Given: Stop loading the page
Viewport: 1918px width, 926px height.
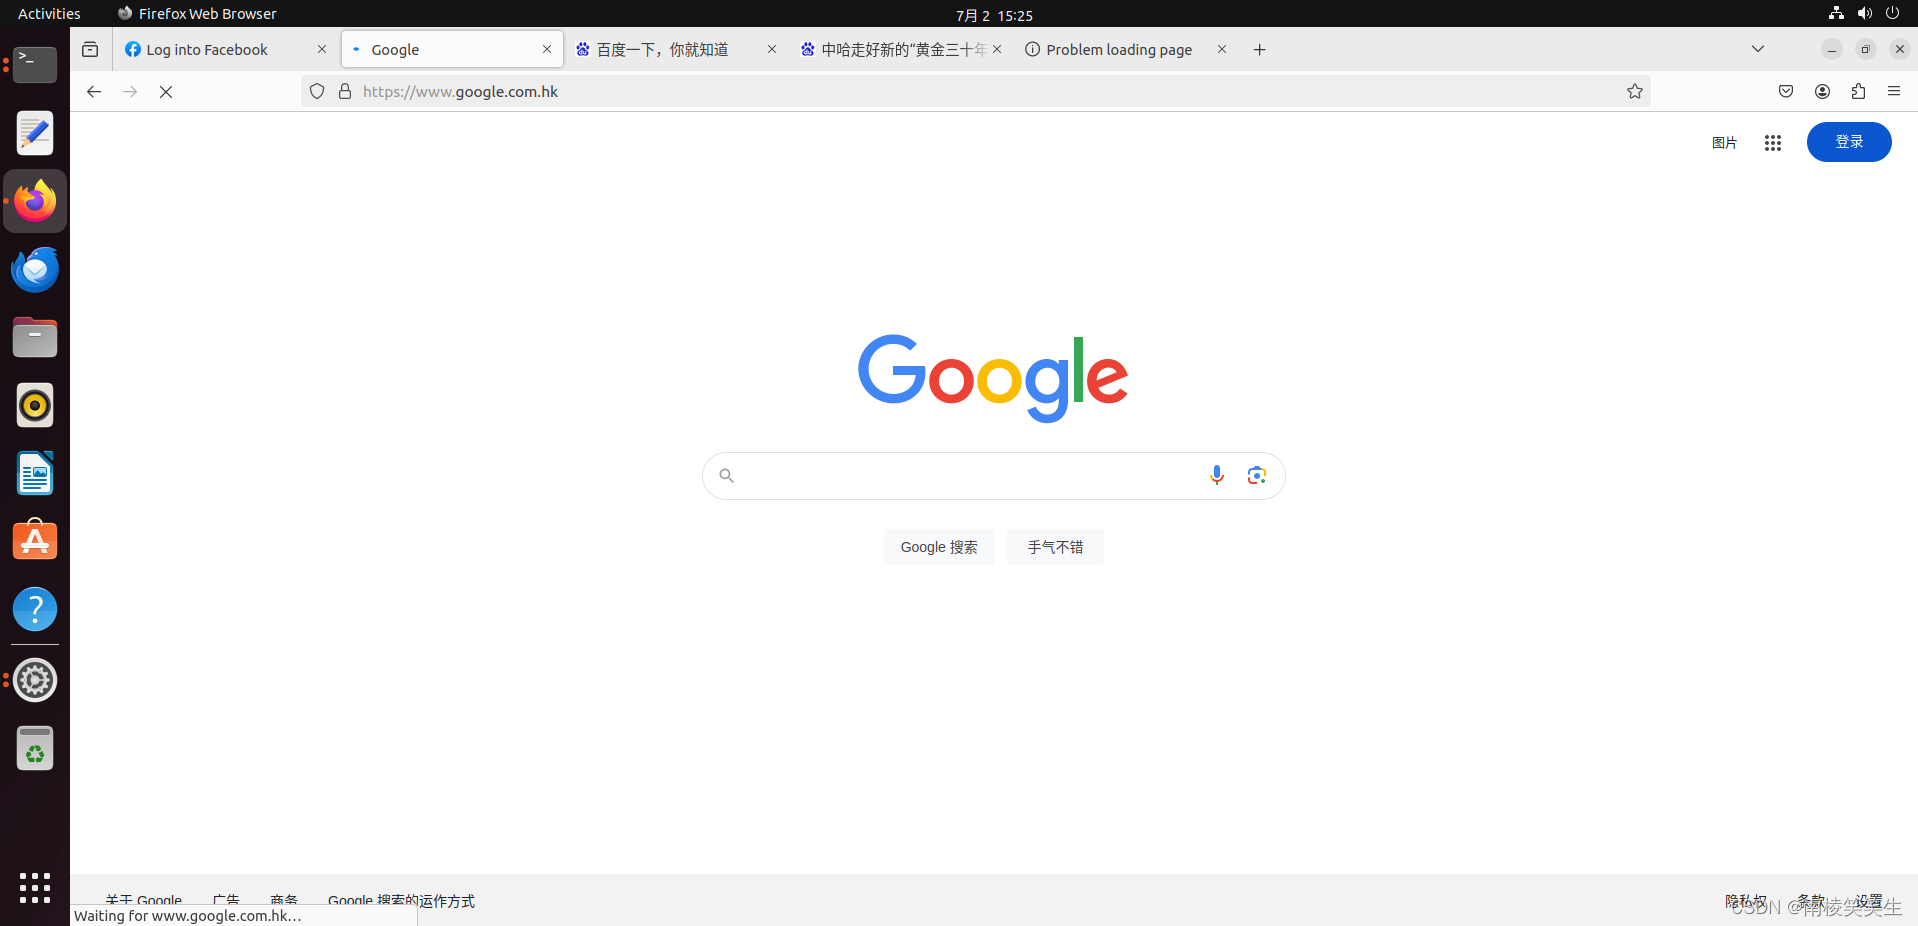Looking at the screenshot, I should pos(166,91).
